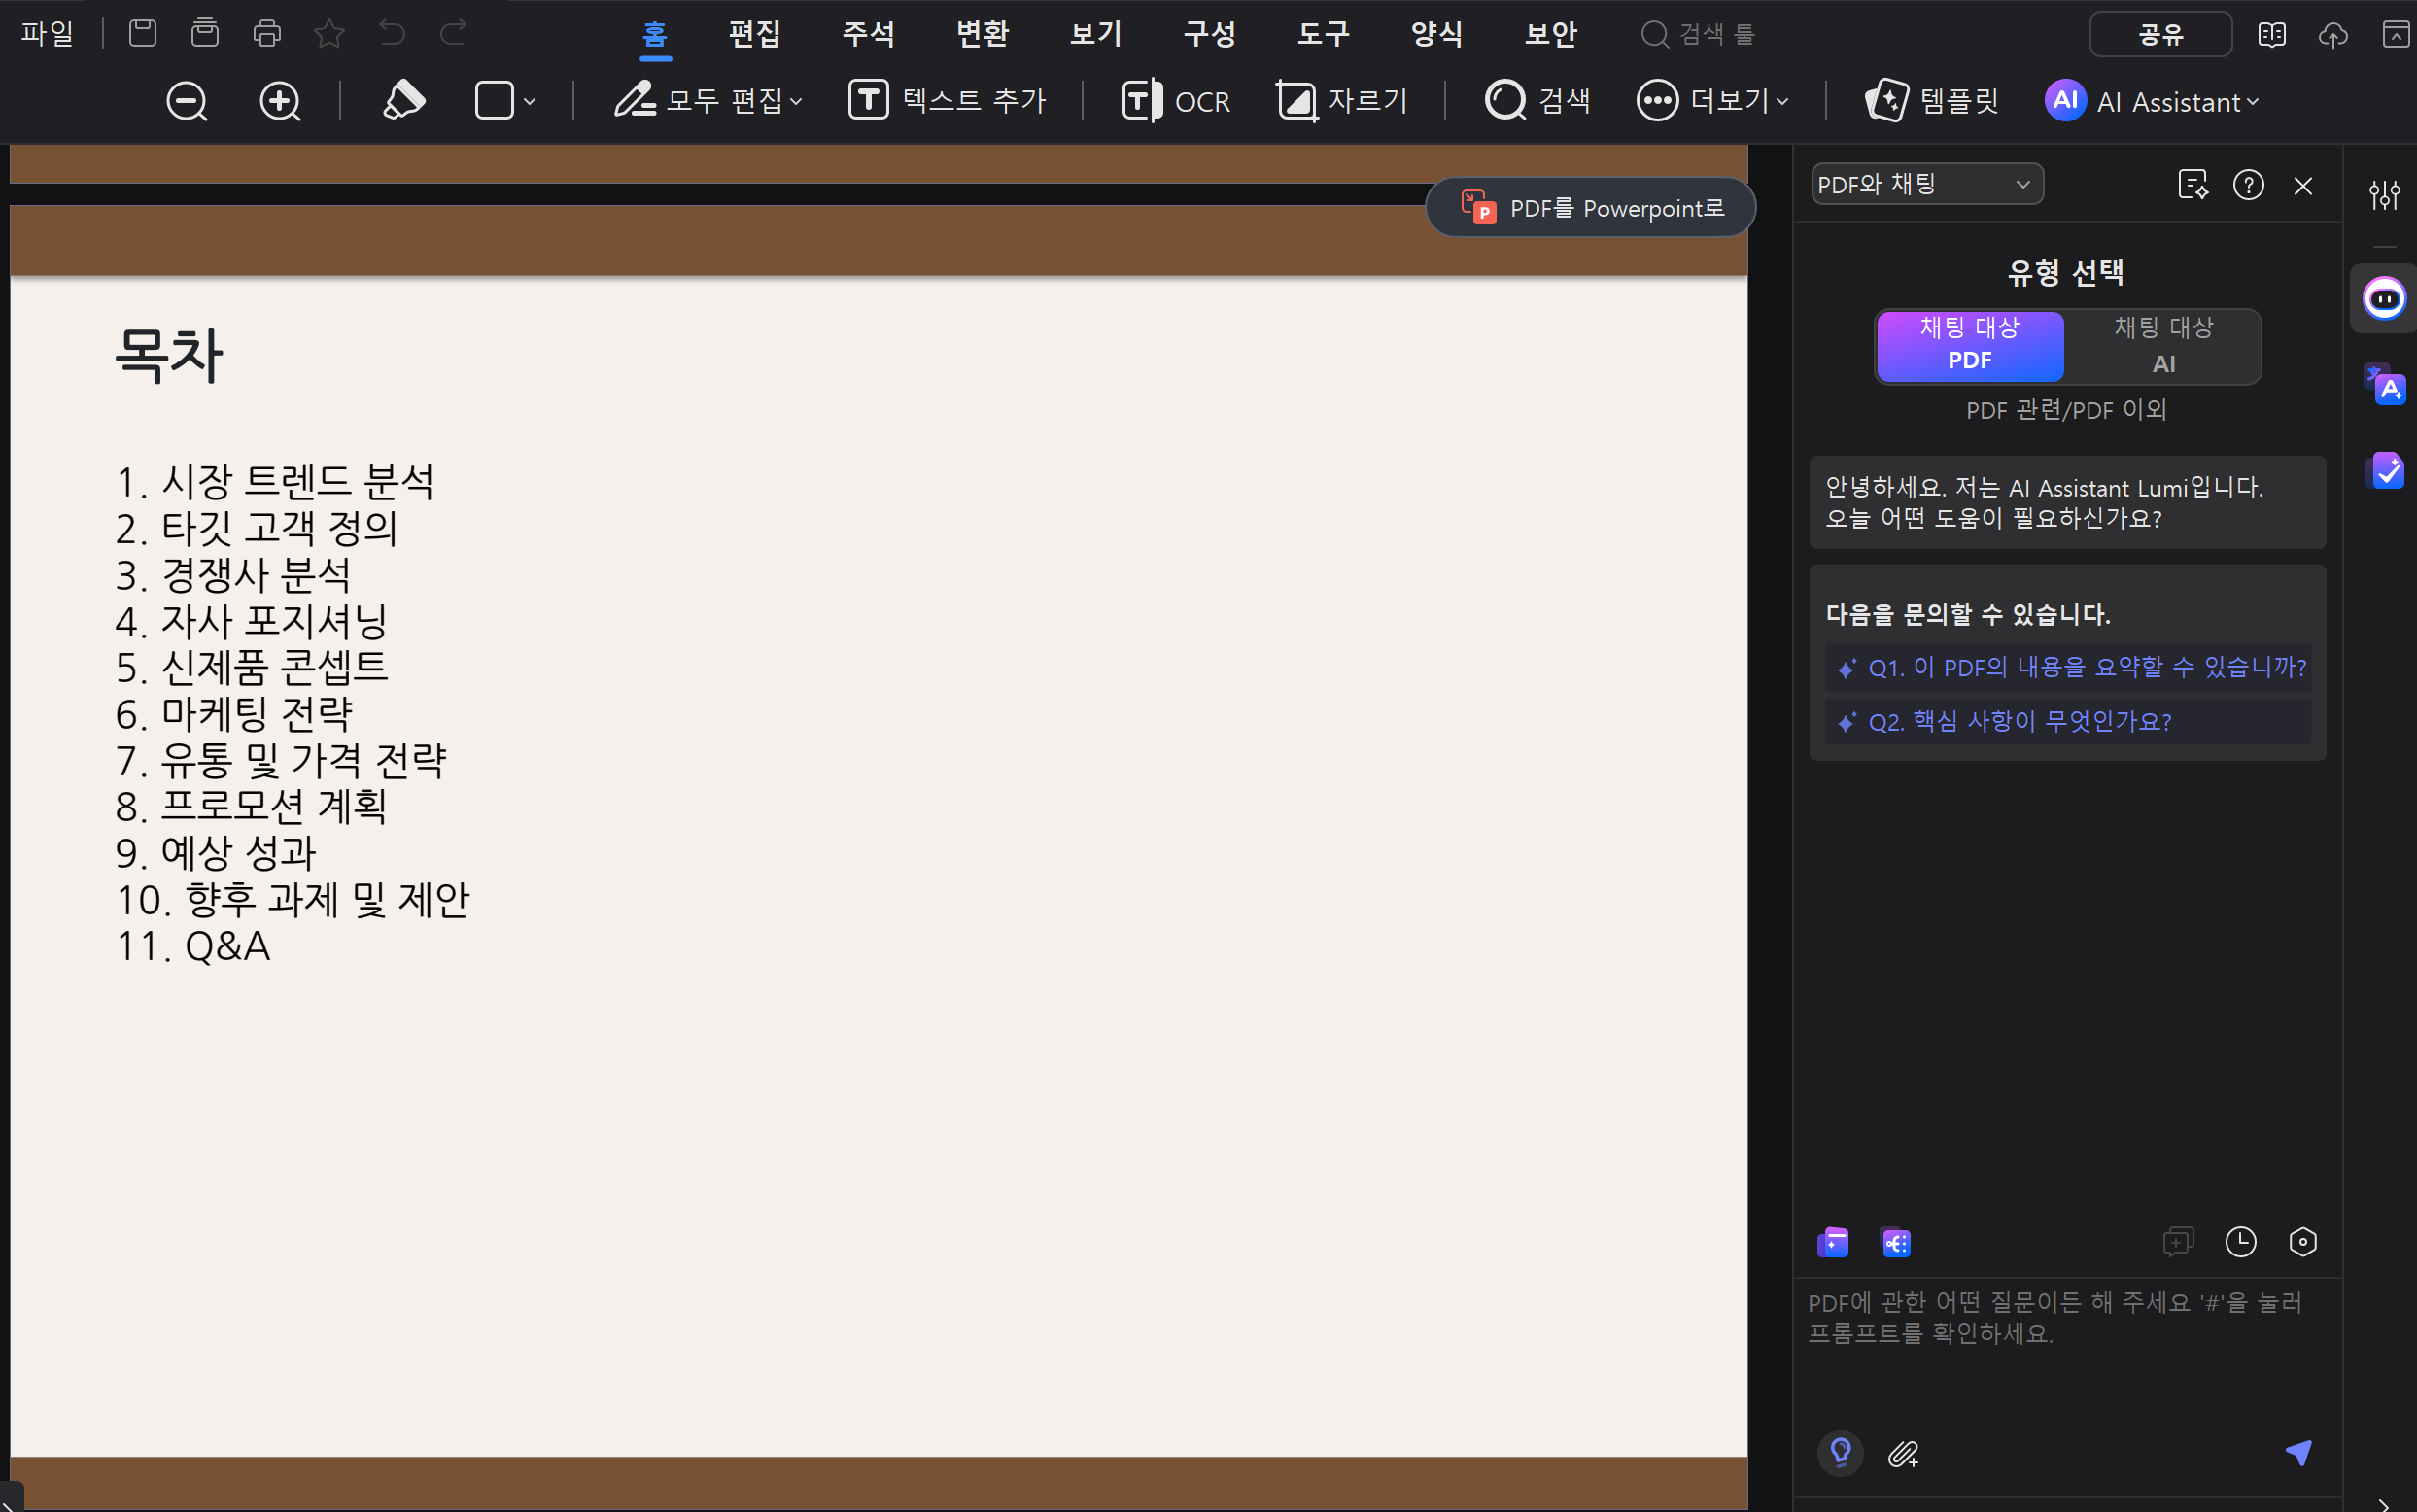2417x1512 pixels.
Task: Click the undo arrow
Action: pyautogui.click(x=391, y=33)
